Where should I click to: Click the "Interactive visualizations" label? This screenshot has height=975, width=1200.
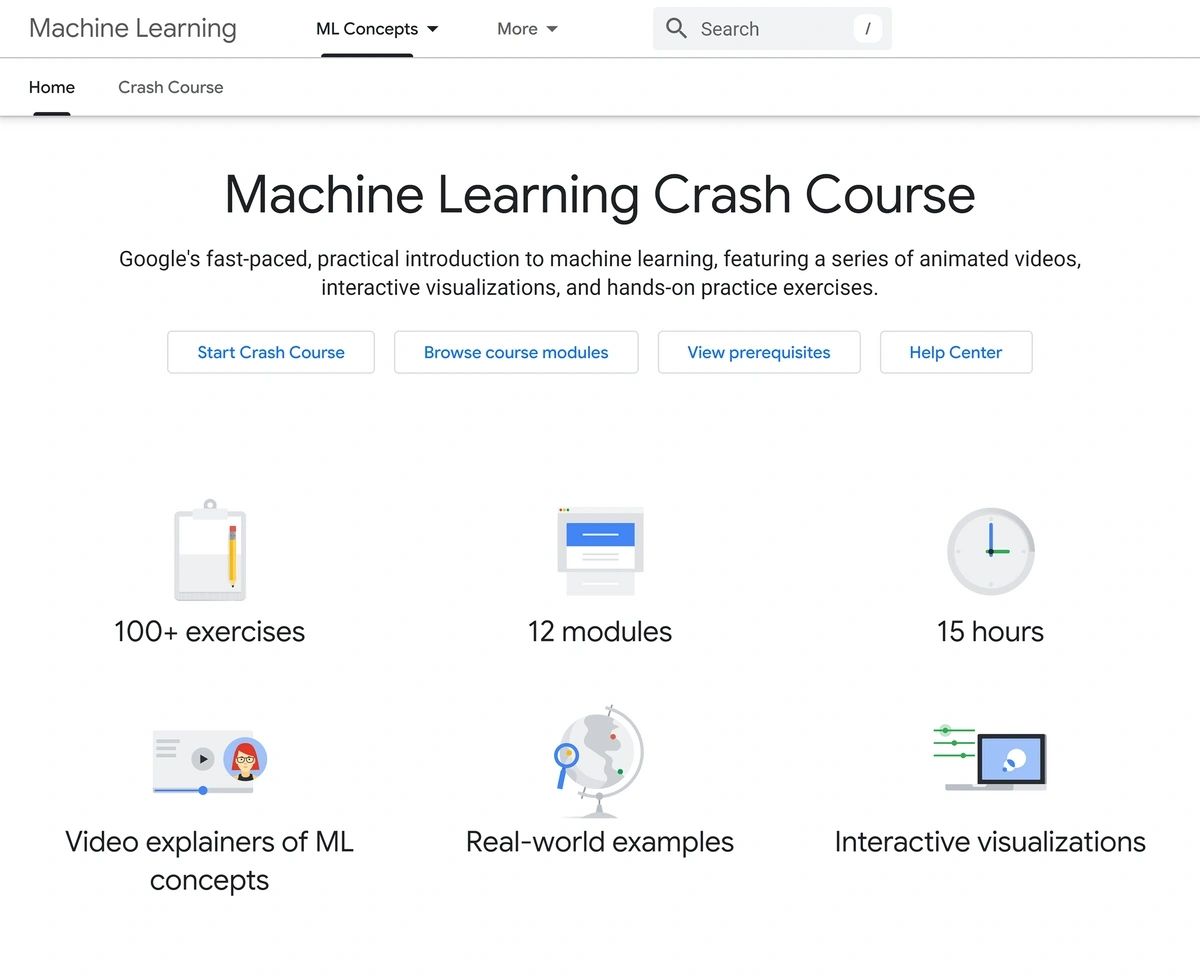point(991,842)
